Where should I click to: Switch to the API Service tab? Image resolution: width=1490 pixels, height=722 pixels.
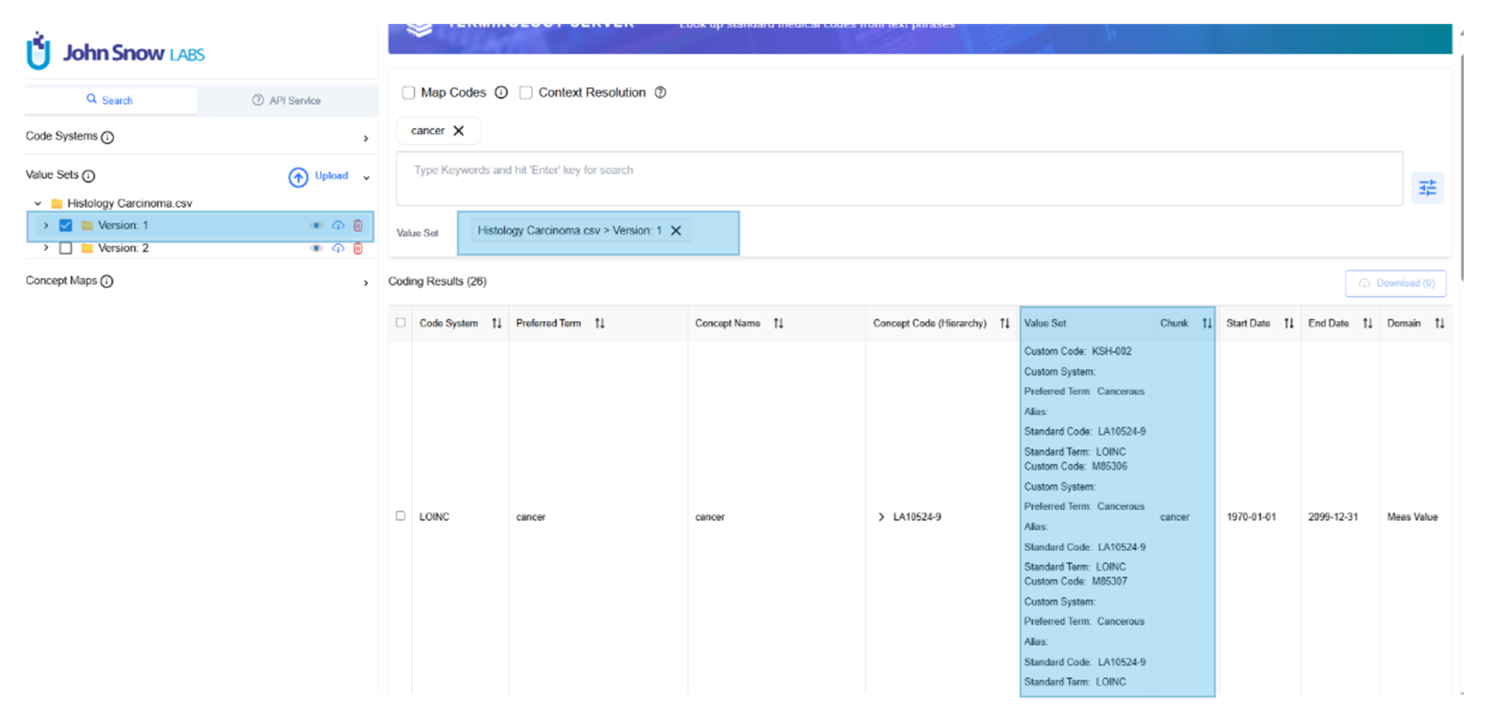click(x=287, y=100)
